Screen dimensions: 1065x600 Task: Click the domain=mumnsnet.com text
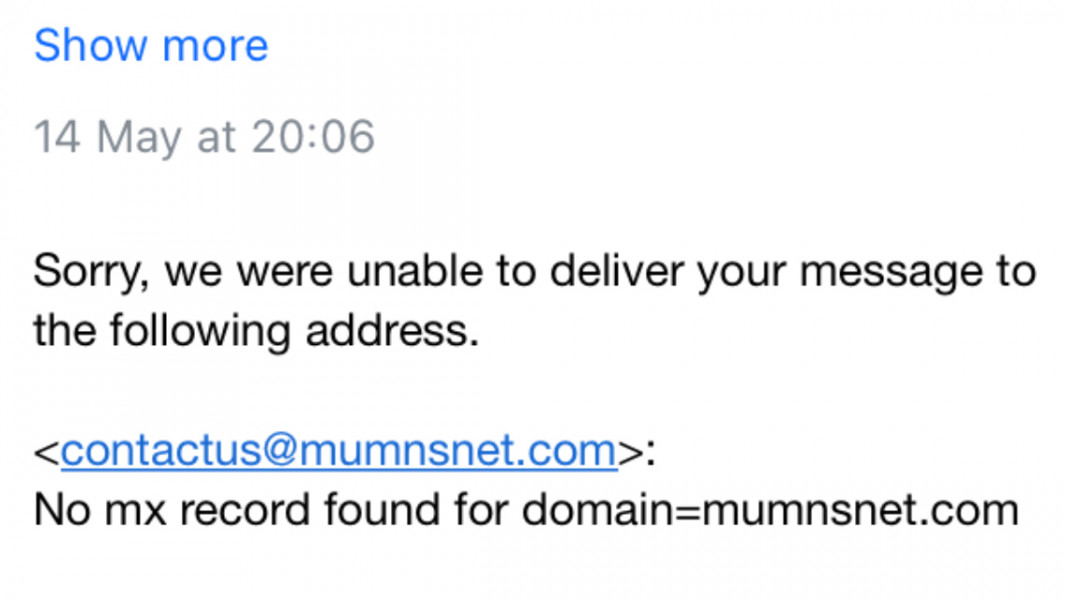[x=770, y=510]
